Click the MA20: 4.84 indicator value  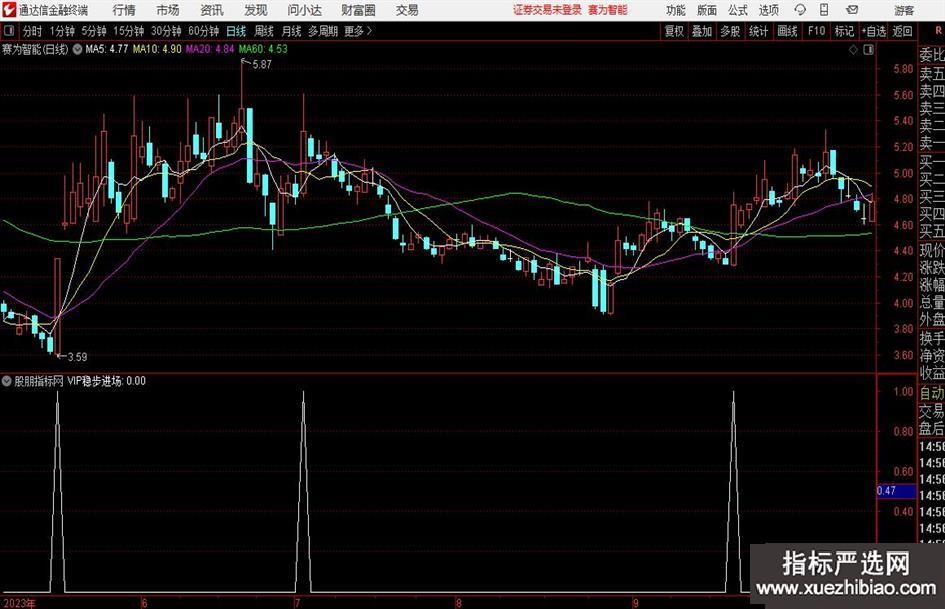click(210, 49)
